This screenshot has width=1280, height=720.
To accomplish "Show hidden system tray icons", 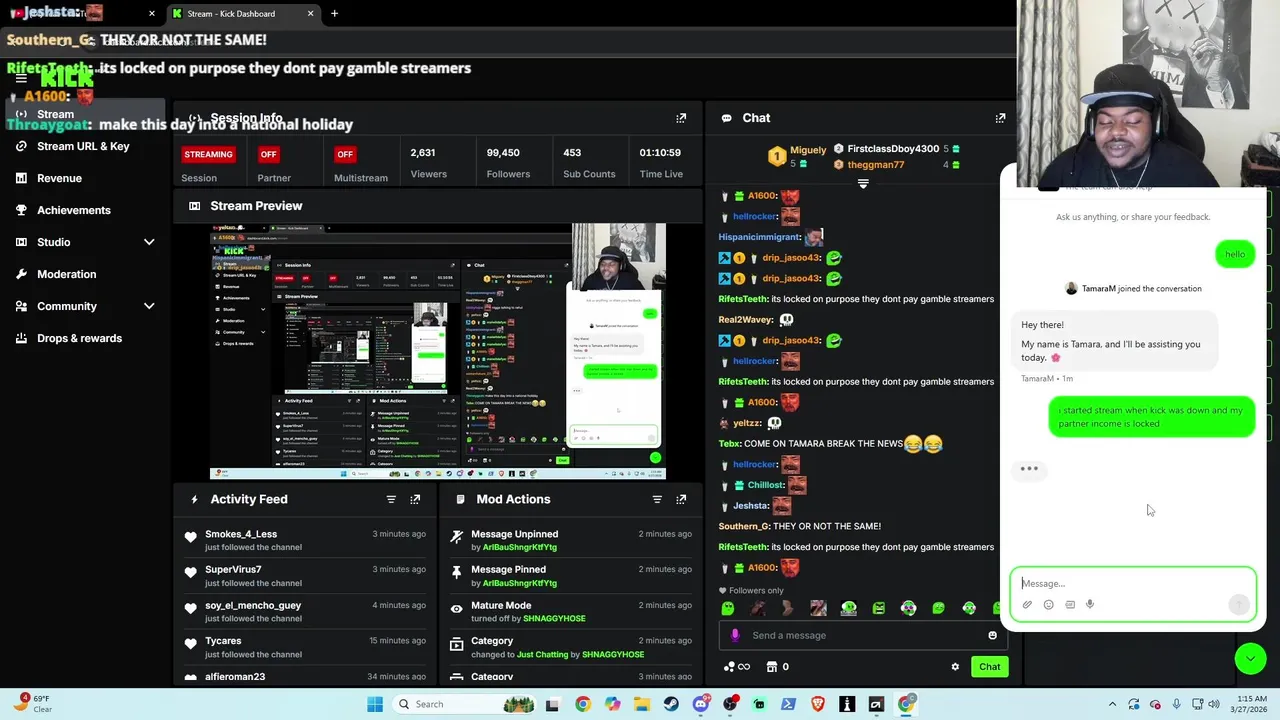I will click(1112, 704).
